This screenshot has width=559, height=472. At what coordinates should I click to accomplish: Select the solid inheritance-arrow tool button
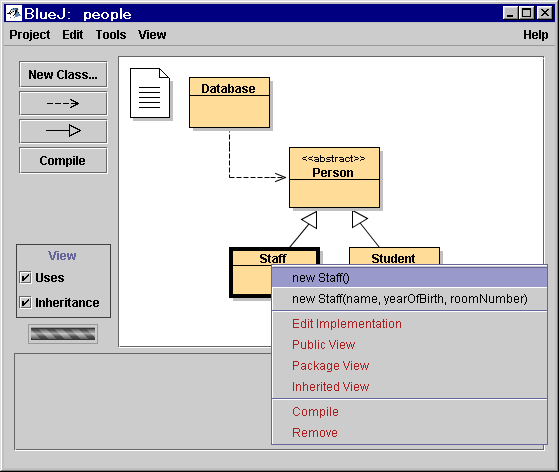coord(63,131)
